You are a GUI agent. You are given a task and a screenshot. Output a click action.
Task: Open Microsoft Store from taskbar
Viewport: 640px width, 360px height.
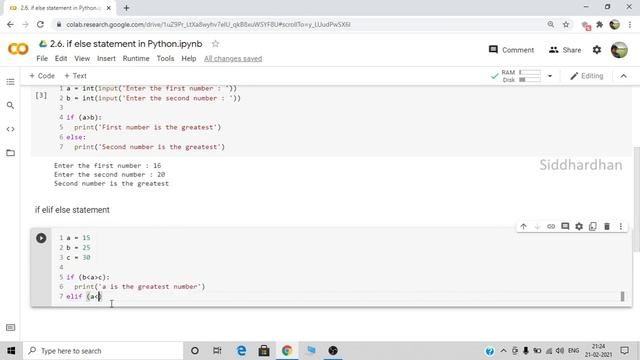(x=264, y=351)
